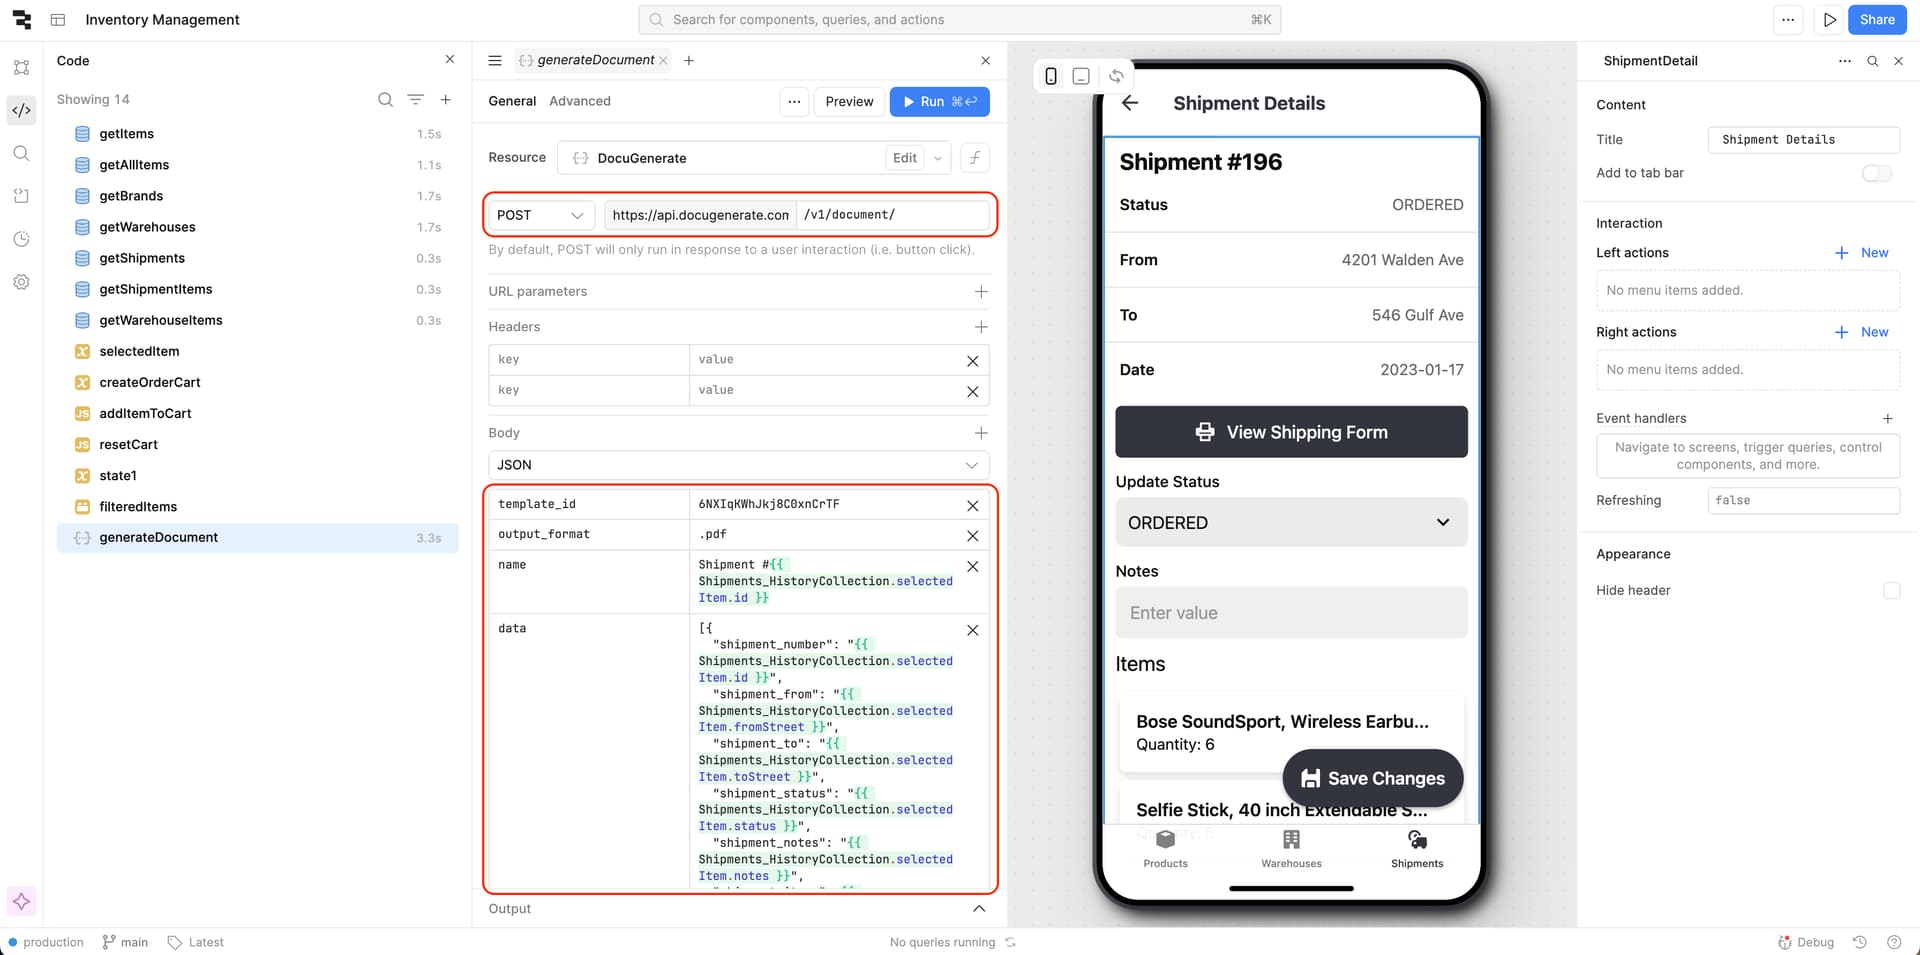
Task: Open the POST method dropdown
Action: 540,215
